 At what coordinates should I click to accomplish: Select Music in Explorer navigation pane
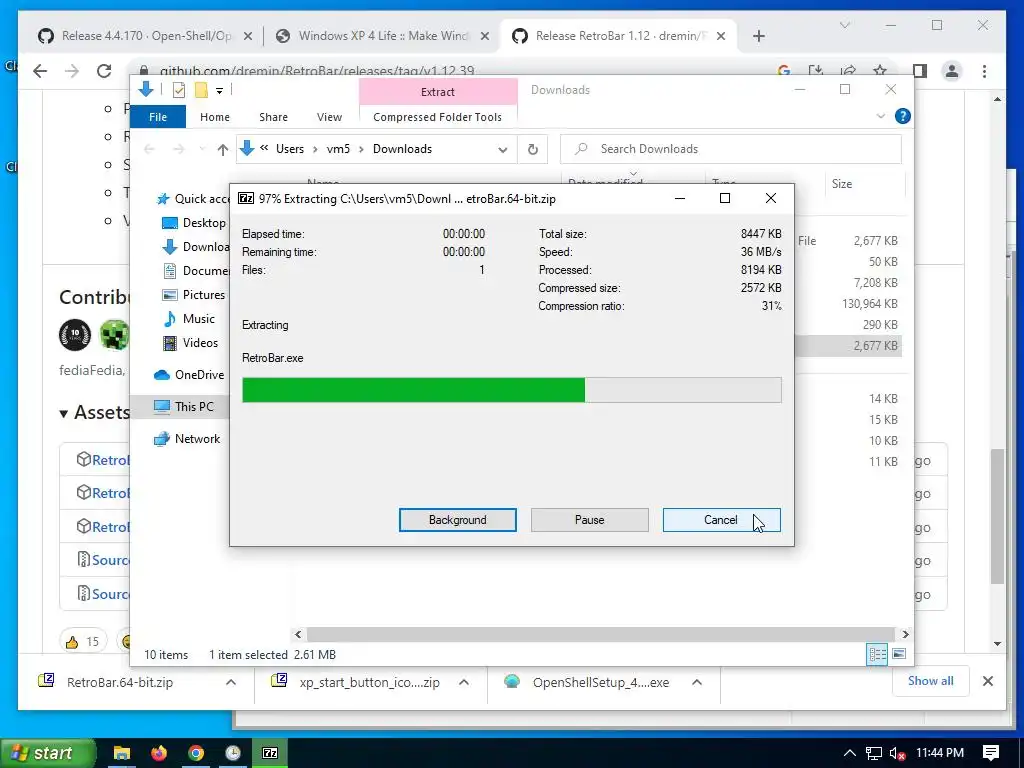(x=189, y=319)
